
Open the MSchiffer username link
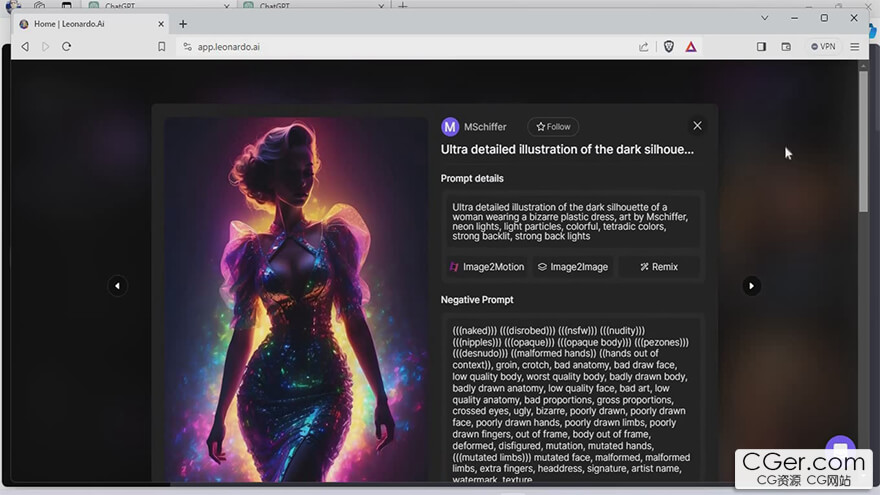tap(485, 127)
